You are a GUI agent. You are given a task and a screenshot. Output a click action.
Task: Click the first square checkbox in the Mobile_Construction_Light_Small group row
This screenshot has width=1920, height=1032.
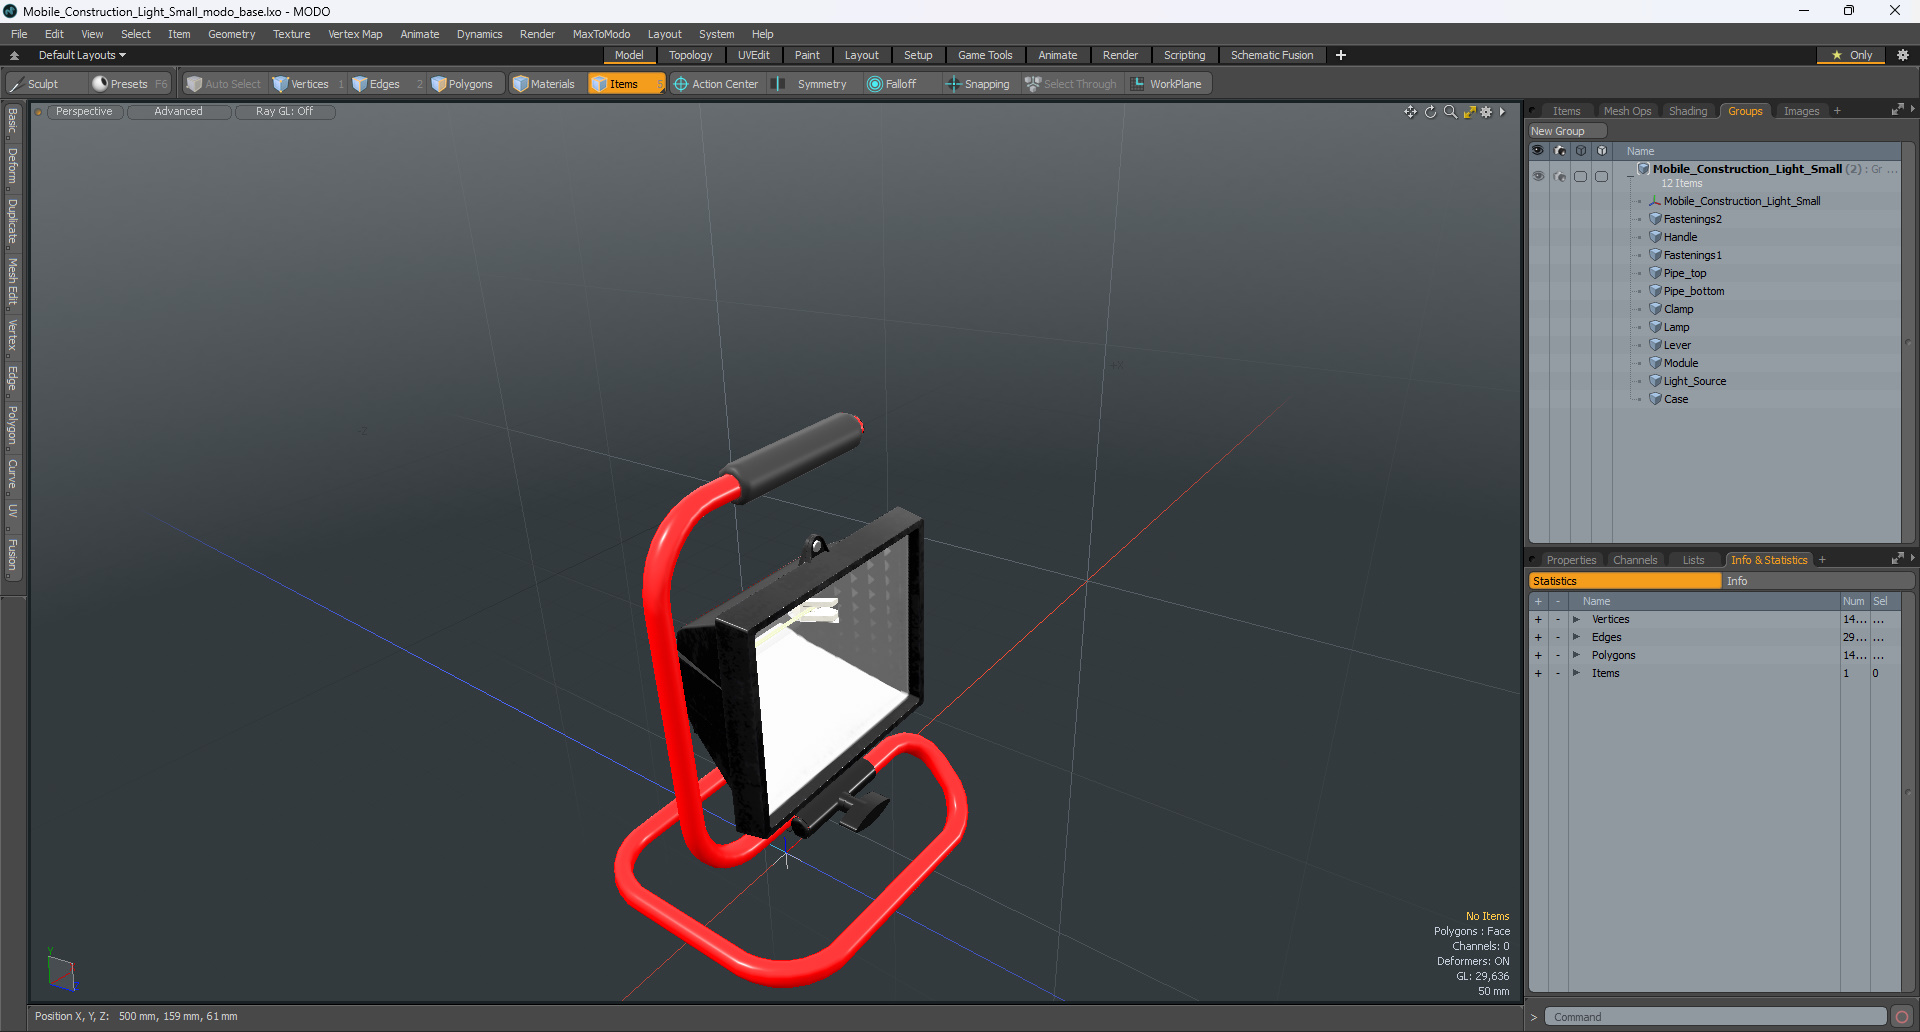1581,176
